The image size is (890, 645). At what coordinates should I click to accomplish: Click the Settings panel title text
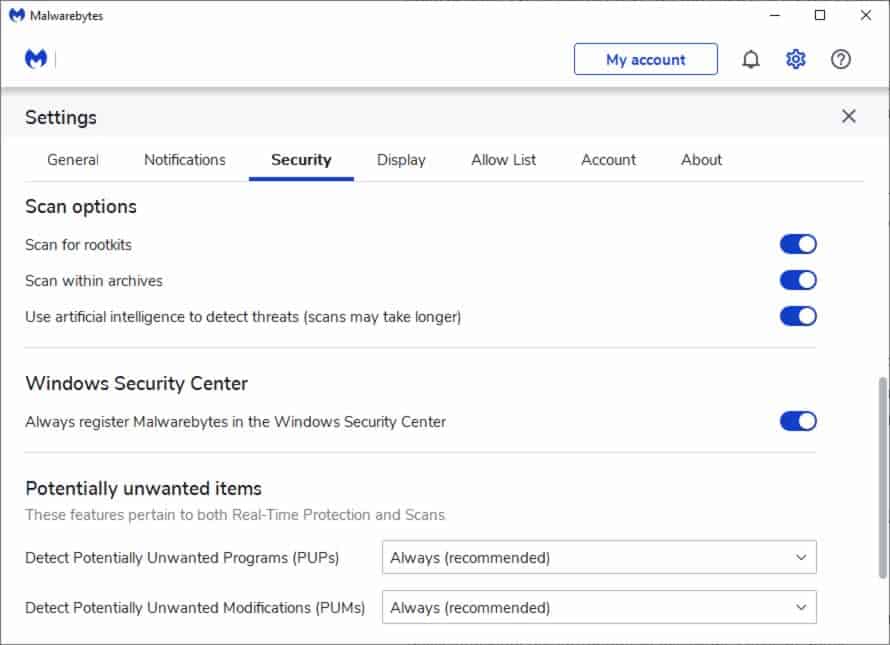pyautogui.click(x=61, y=118)
